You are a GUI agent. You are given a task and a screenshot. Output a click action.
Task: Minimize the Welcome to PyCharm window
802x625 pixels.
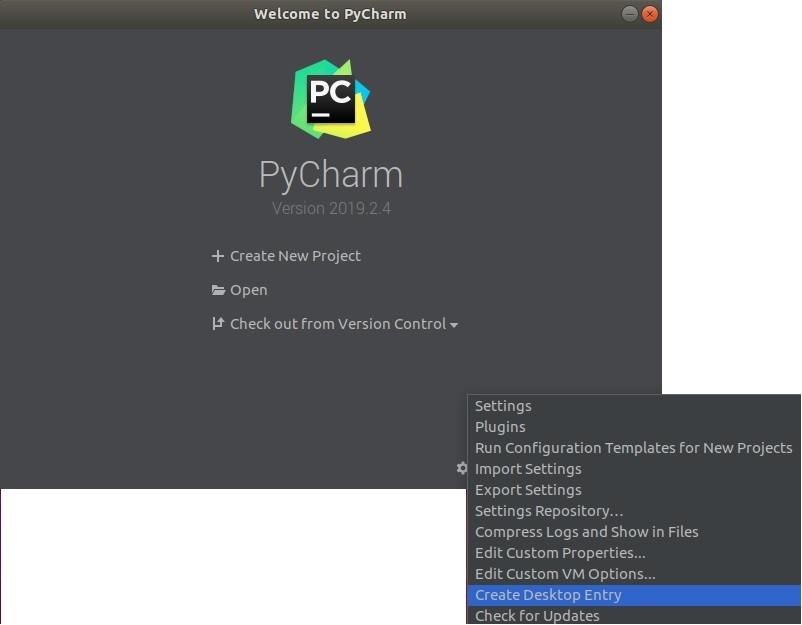[630, 14]
